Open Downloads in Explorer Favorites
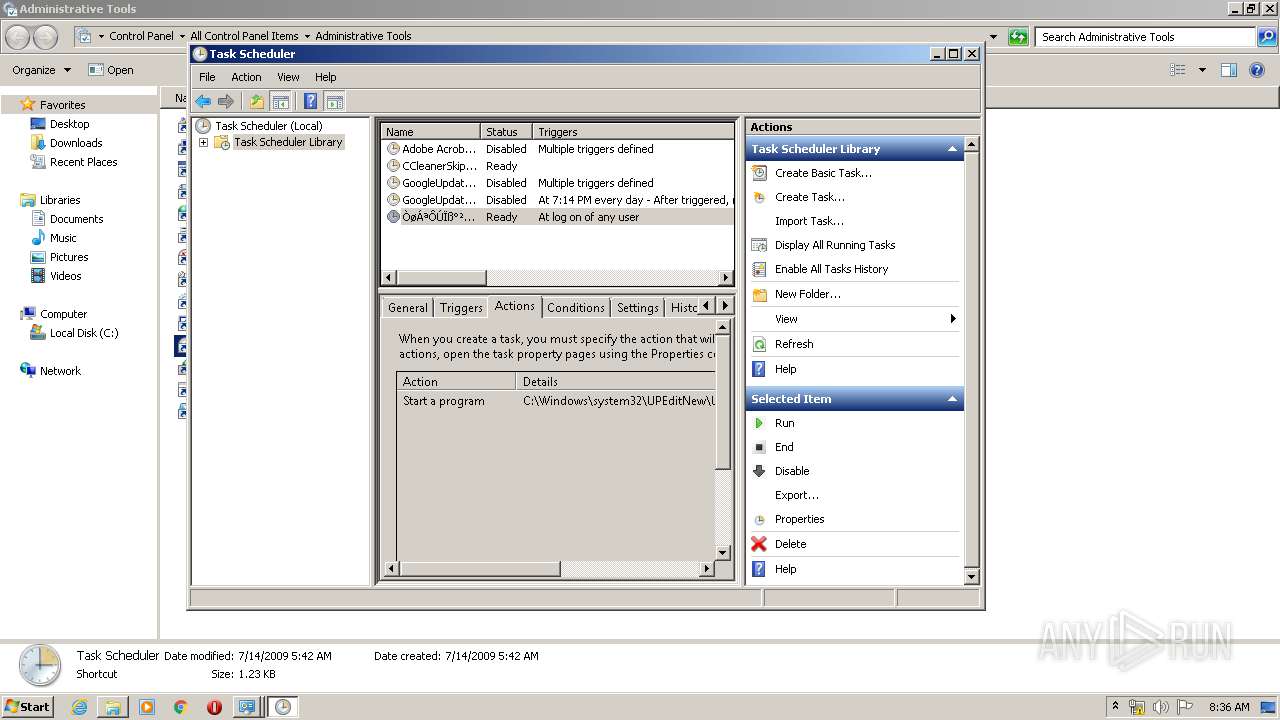This screenshot has height=720, width=1280. [76, 143]
